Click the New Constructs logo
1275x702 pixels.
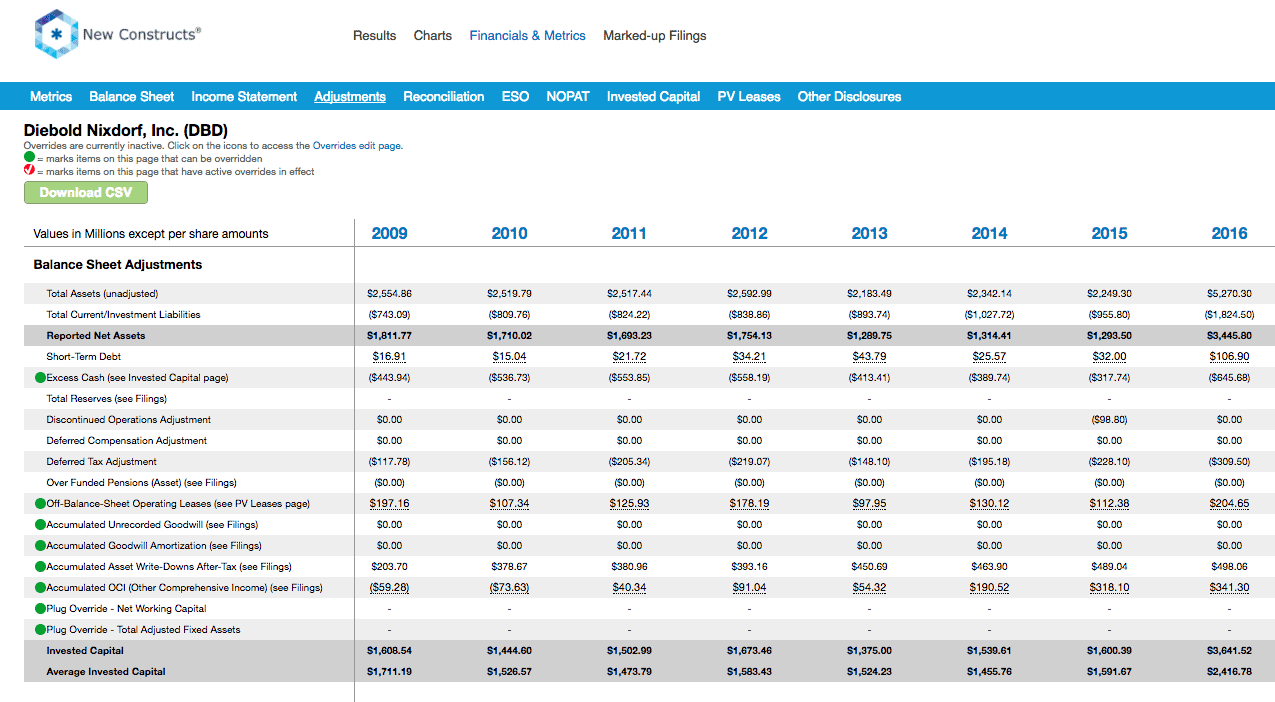pyautogui.click(x=117, y=35)
